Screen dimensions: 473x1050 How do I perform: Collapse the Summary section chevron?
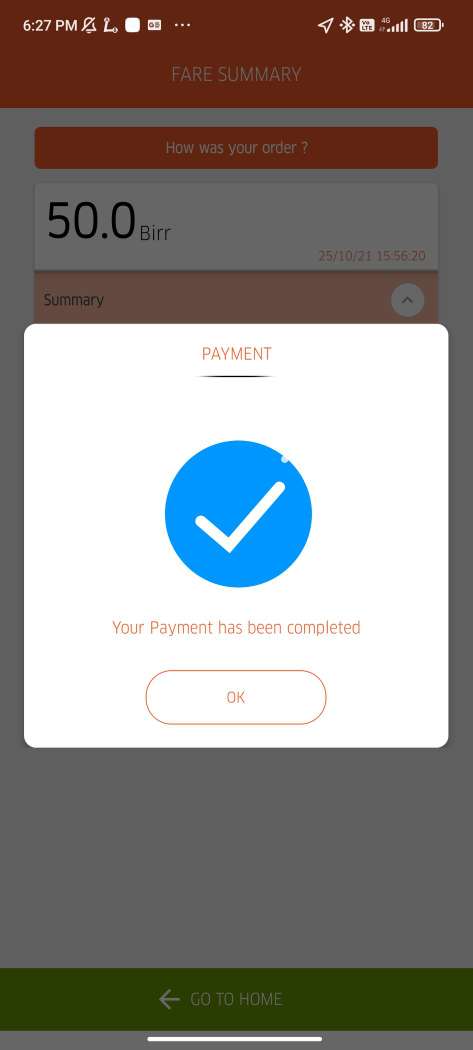tap(407, 300)
